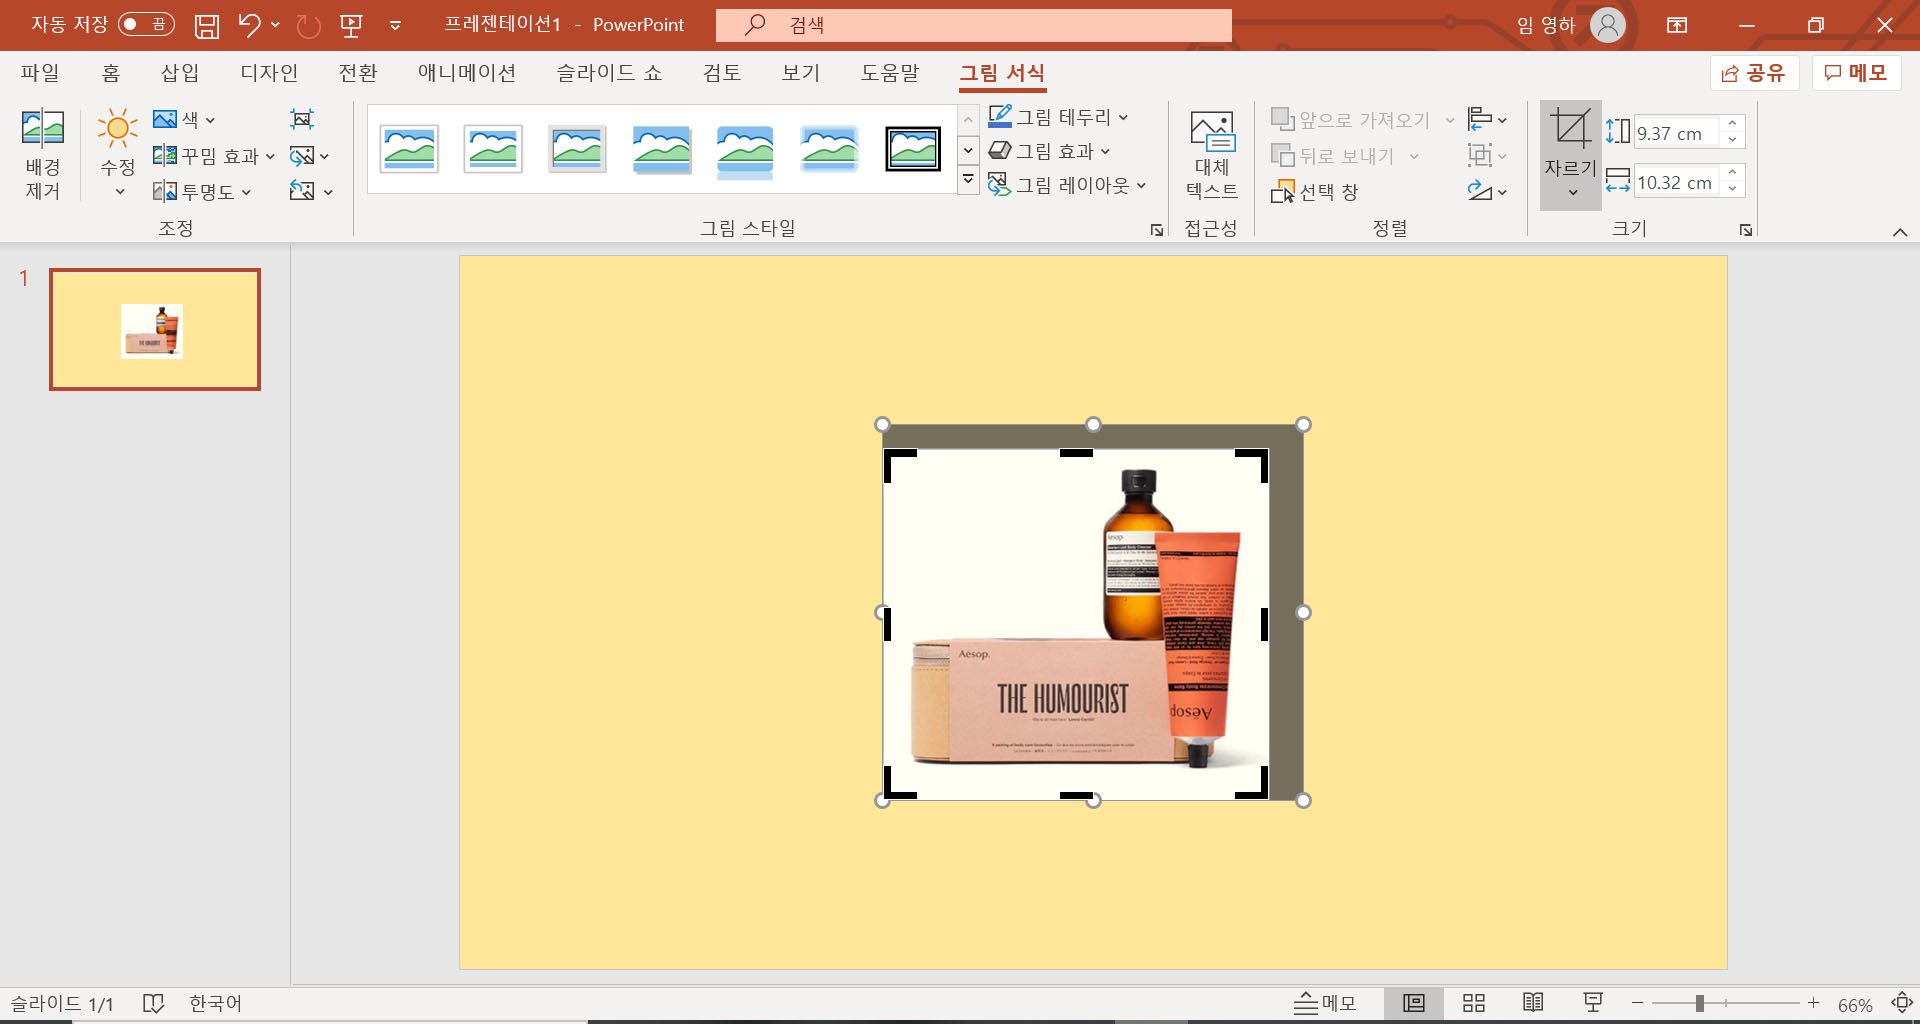Click the Redo icon in quick access toolbar
Image resolution: width=1920 pixels, height=1024 pixels.
tap(308, 25)
